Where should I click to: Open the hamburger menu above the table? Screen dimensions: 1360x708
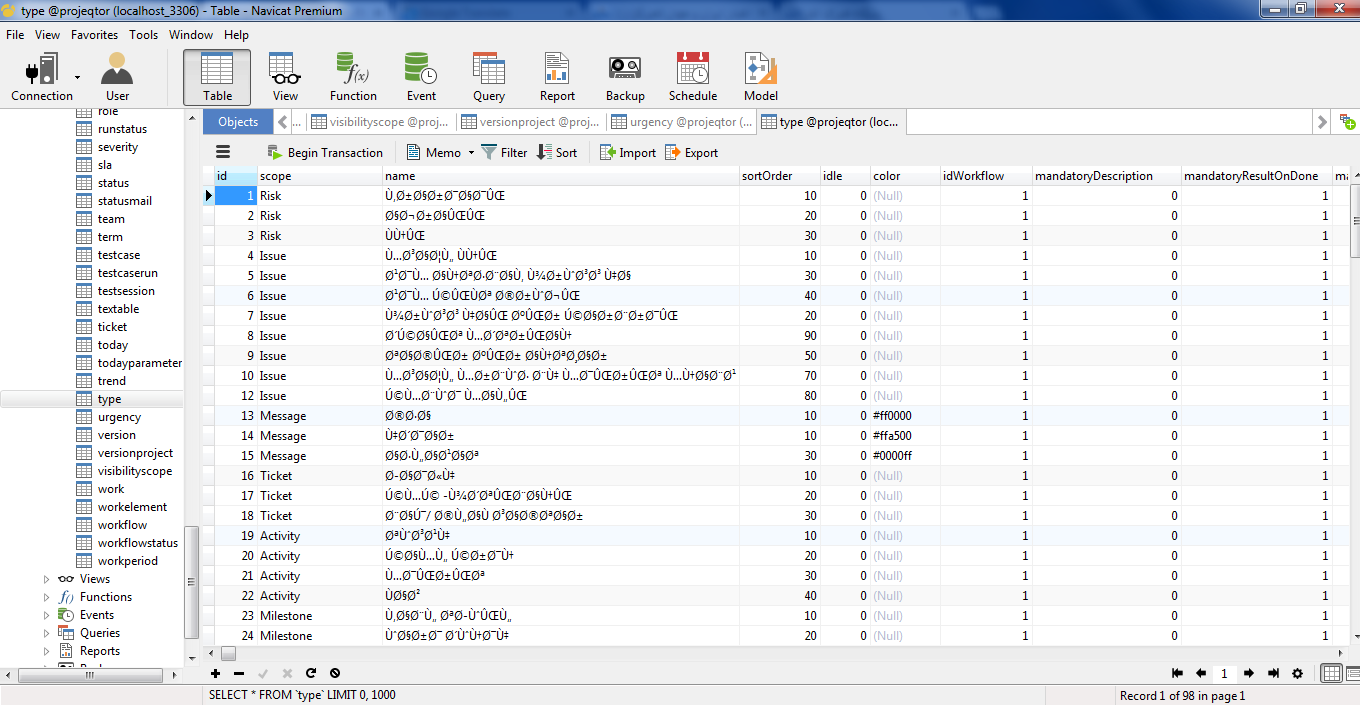point(223,152)
